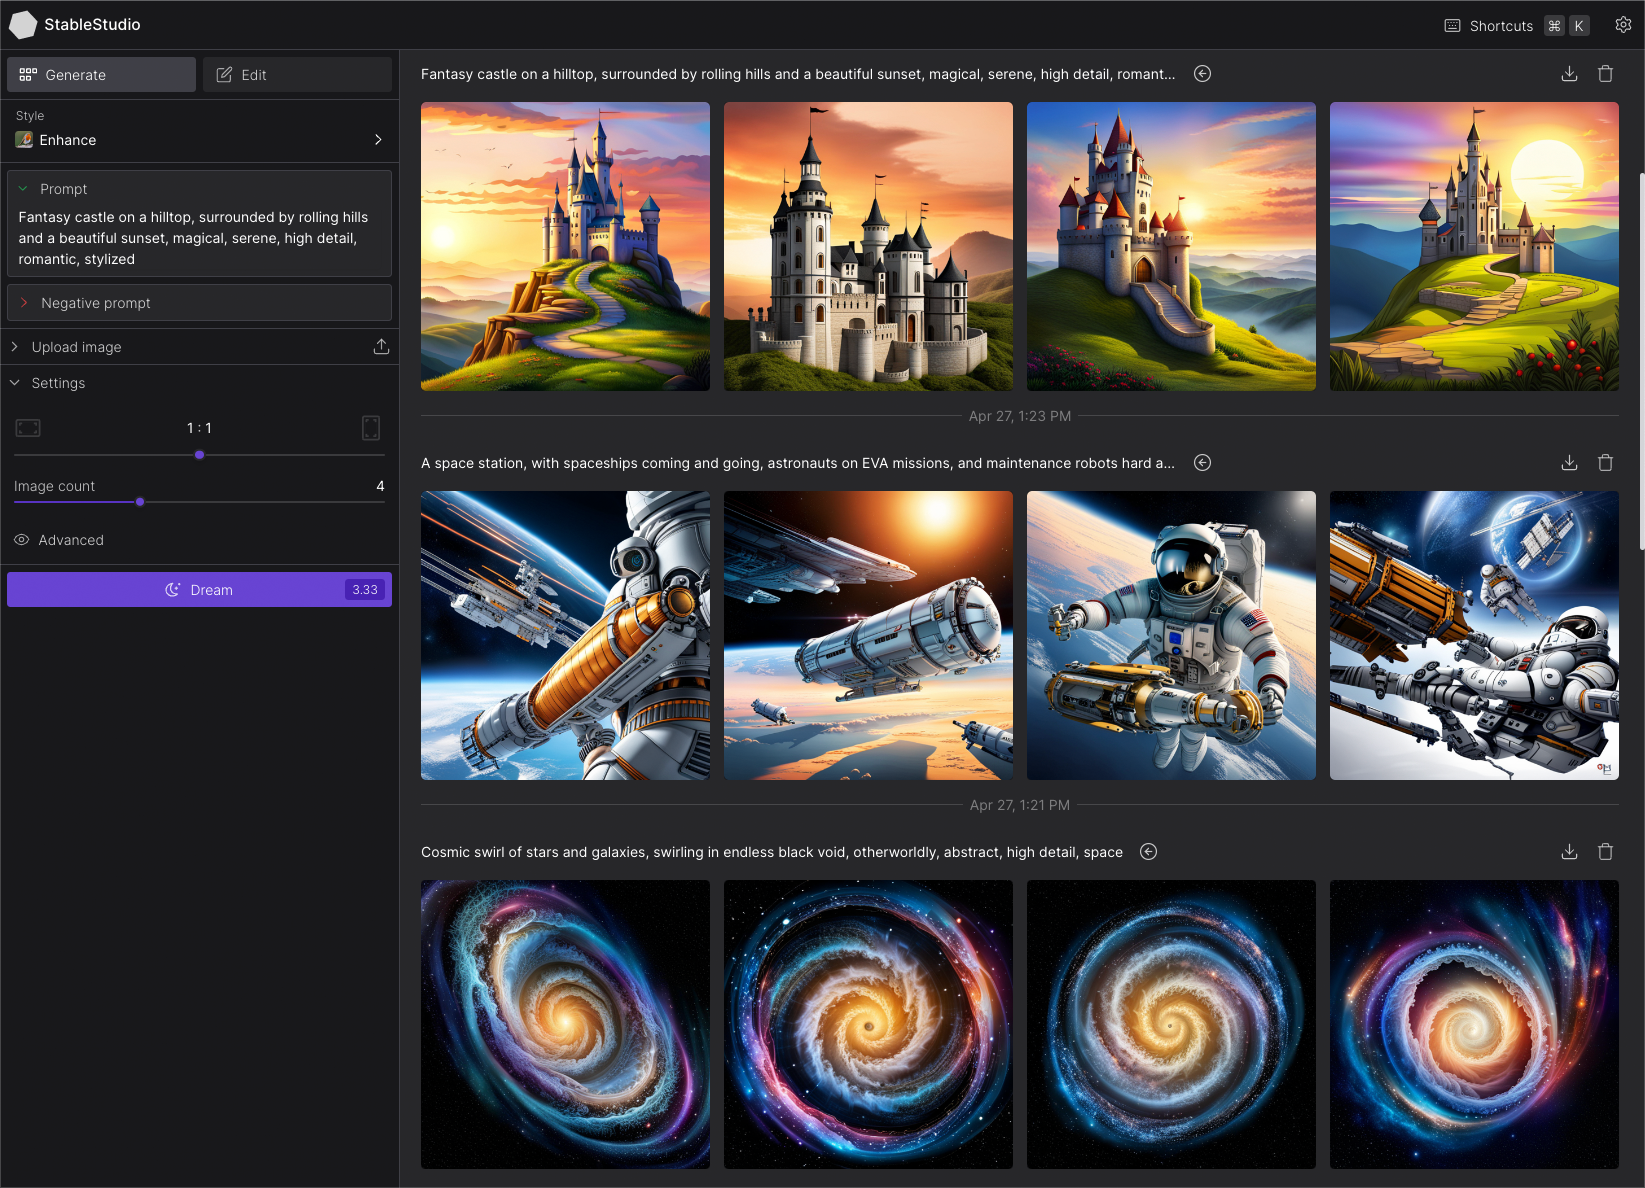1645x1188 pixels.
Task: Switch to the Edit tab
Action: [296, 74]
